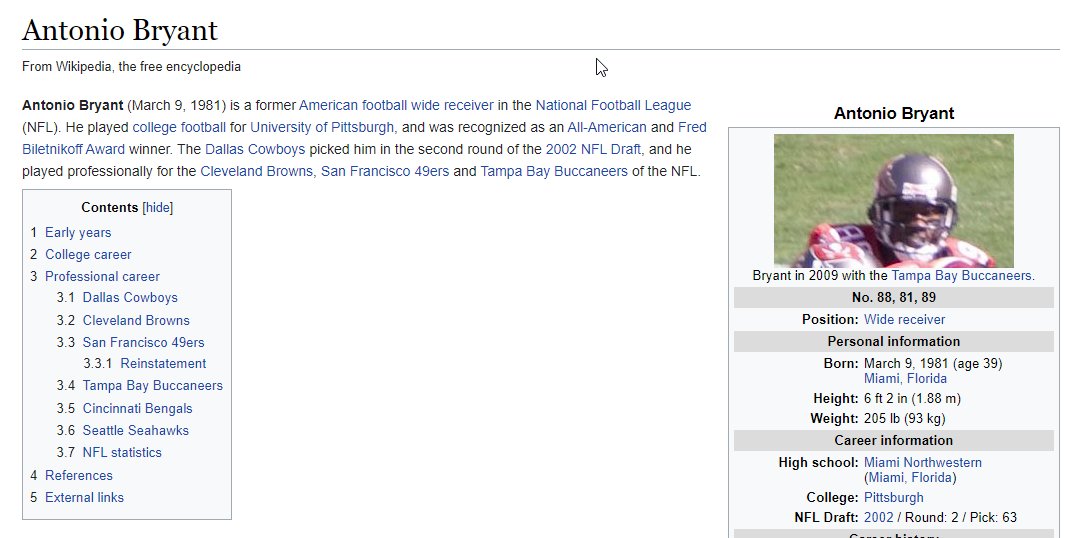Screen dimensions: 1070x538
Task: Open Tampa Bay Buccaneers contents entry
Action: click(x=152, y=386)
